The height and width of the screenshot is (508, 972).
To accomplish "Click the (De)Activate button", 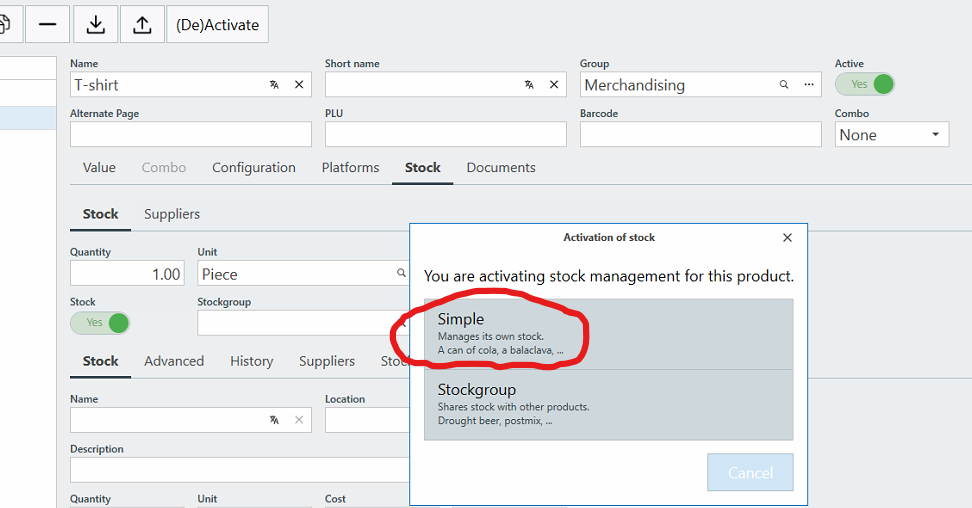I will click(x=218, y=25).
